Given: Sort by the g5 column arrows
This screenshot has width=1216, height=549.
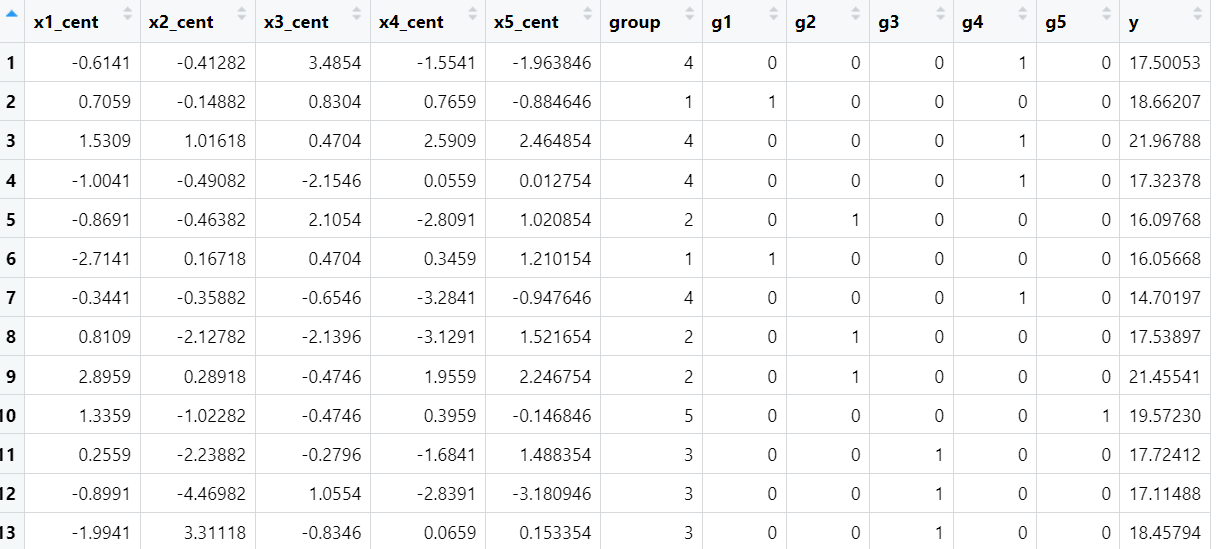Looking at the screenshot, I should (1106, 14).
